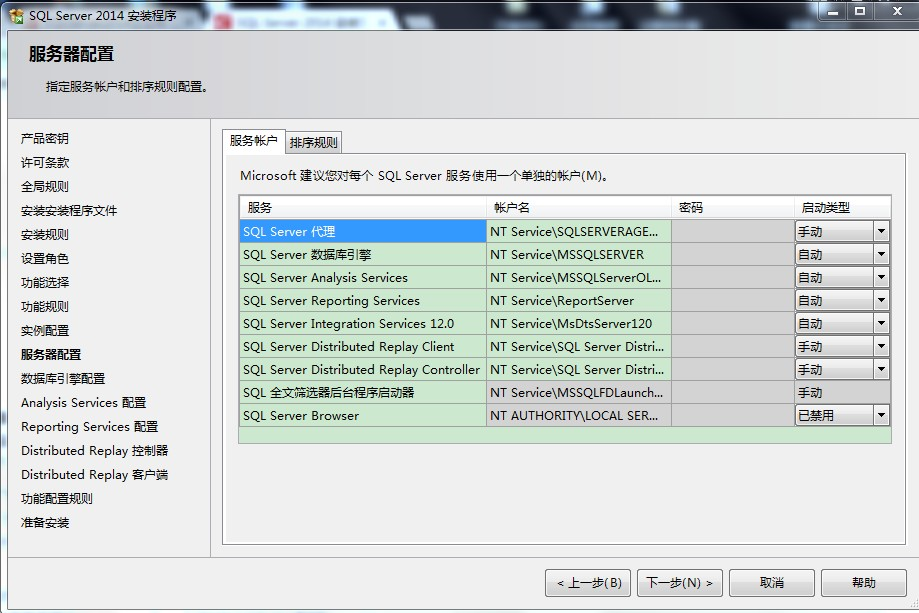
Task: Click the 服务 column header
Action: click(363, 207)
